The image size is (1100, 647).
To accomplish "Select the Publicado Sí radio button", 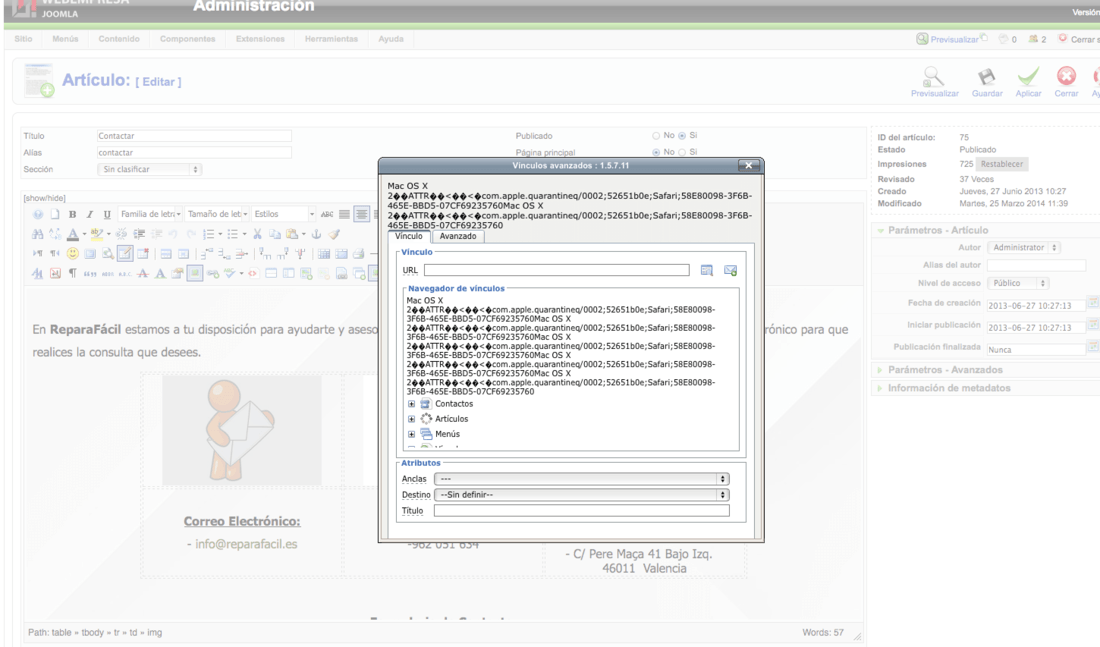I will pos(682,135).
